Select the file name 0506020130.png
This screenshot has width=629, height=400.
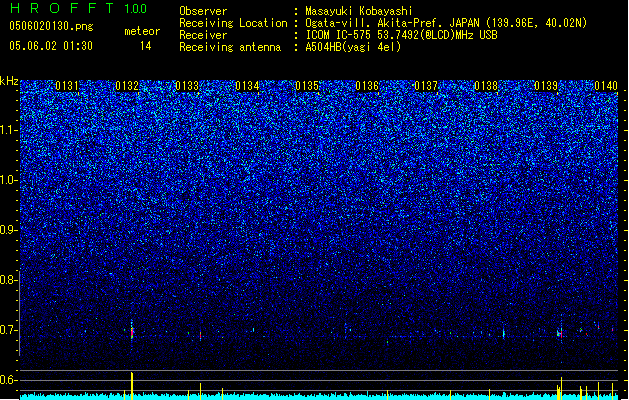pyautogui.click(x=51, y=26)
